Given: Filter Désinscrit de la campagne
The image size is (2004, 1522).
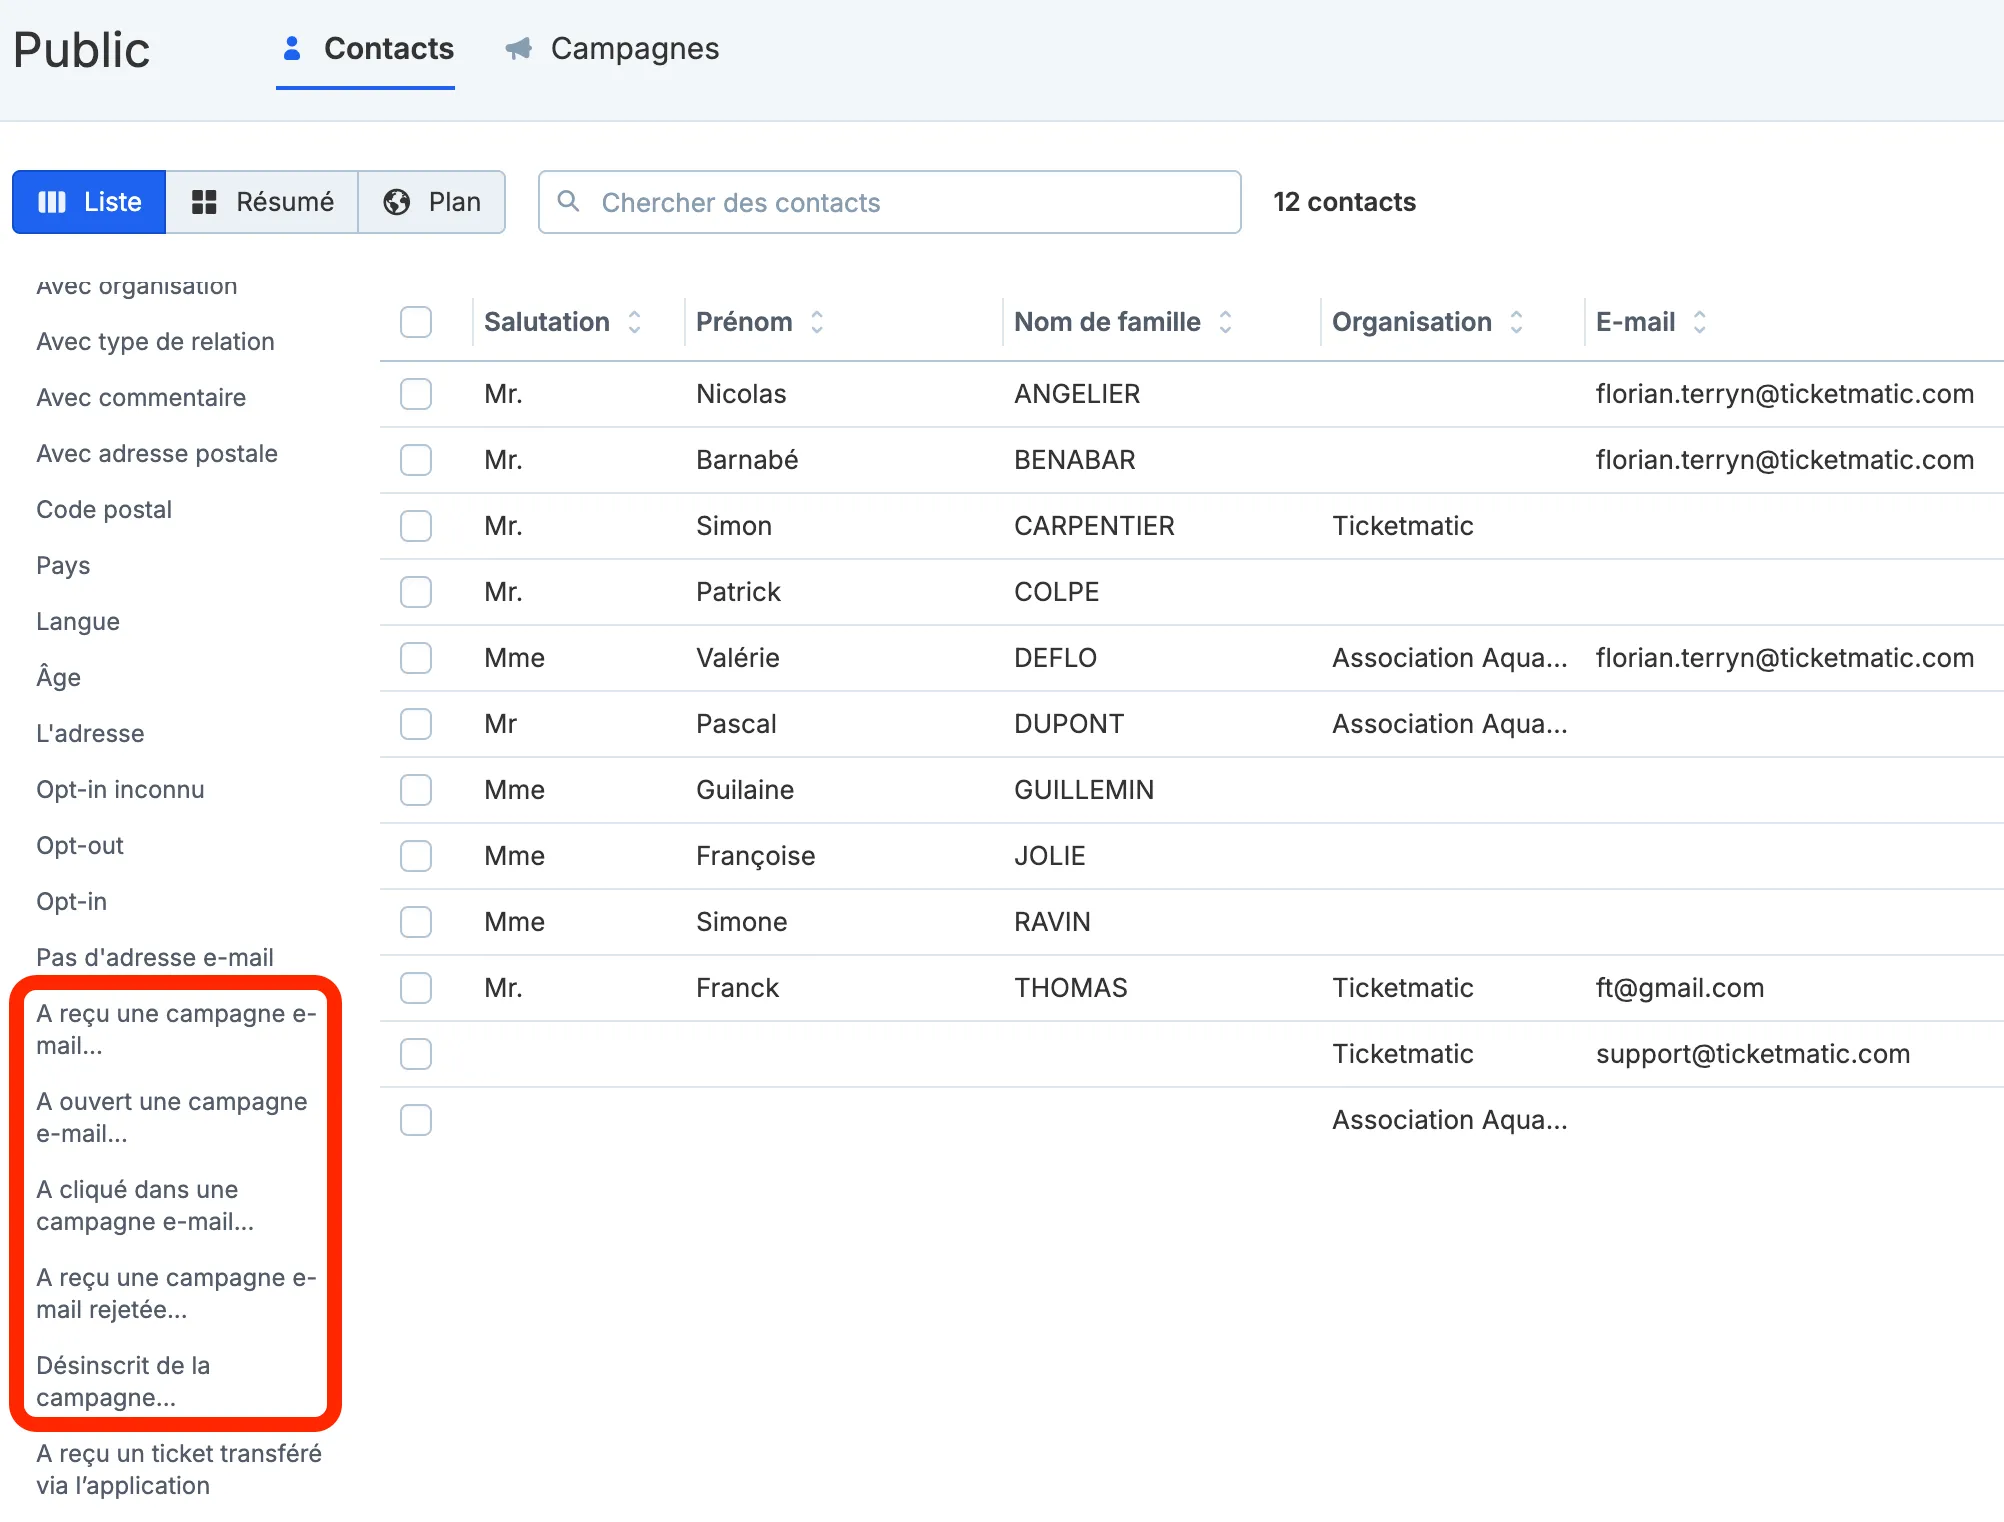Looking at the screenshot, I should [123, 1382].
